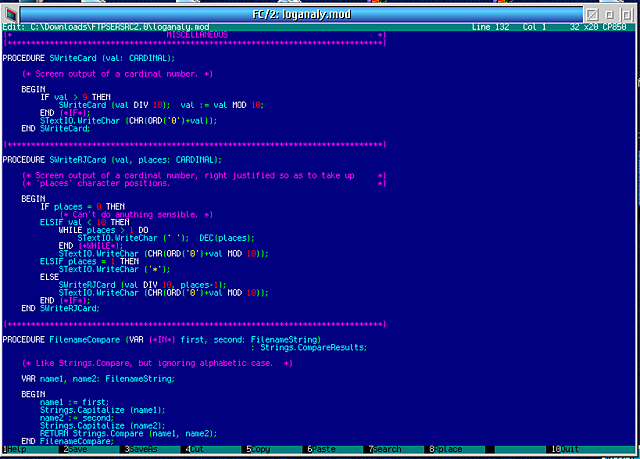Click the 'IF val > 9 THEN' line

[x=76, y=97]
